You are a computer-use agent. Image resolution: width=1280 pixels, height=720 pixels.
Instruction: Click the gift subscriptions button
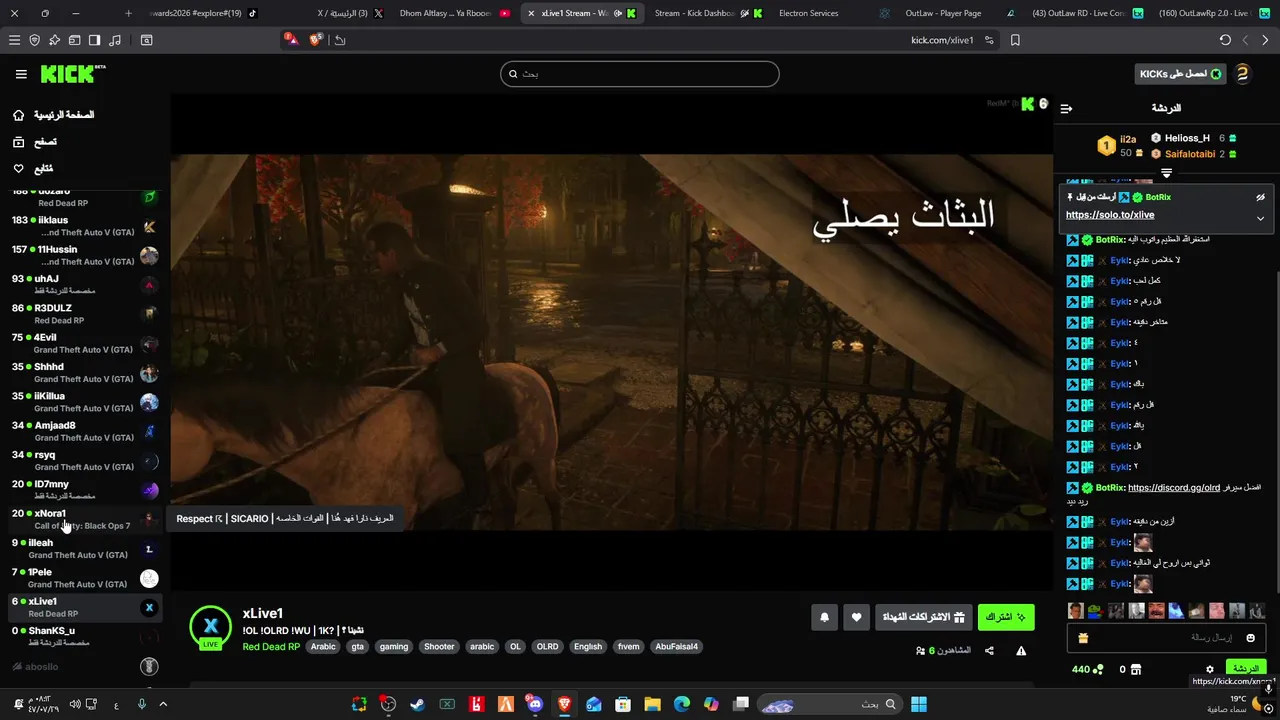coord(923,617)
